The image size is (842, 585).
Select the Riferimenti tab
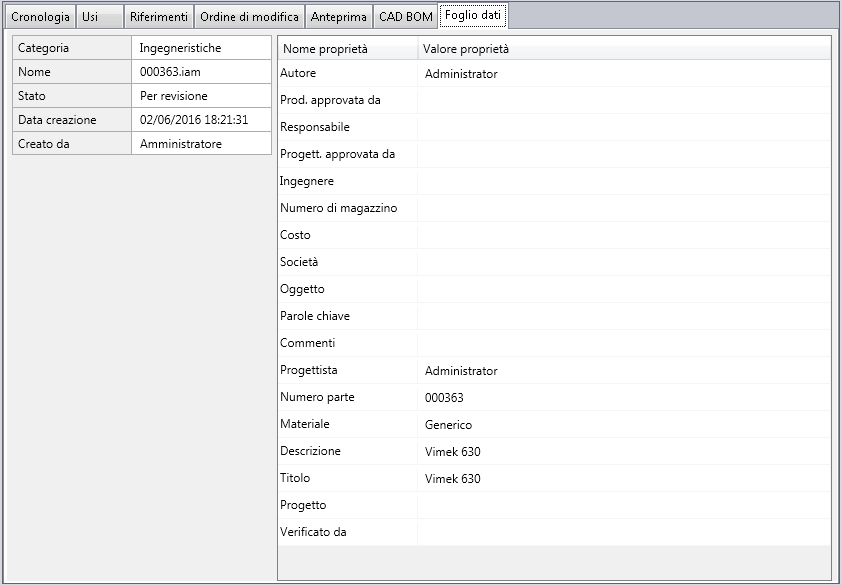158,17
